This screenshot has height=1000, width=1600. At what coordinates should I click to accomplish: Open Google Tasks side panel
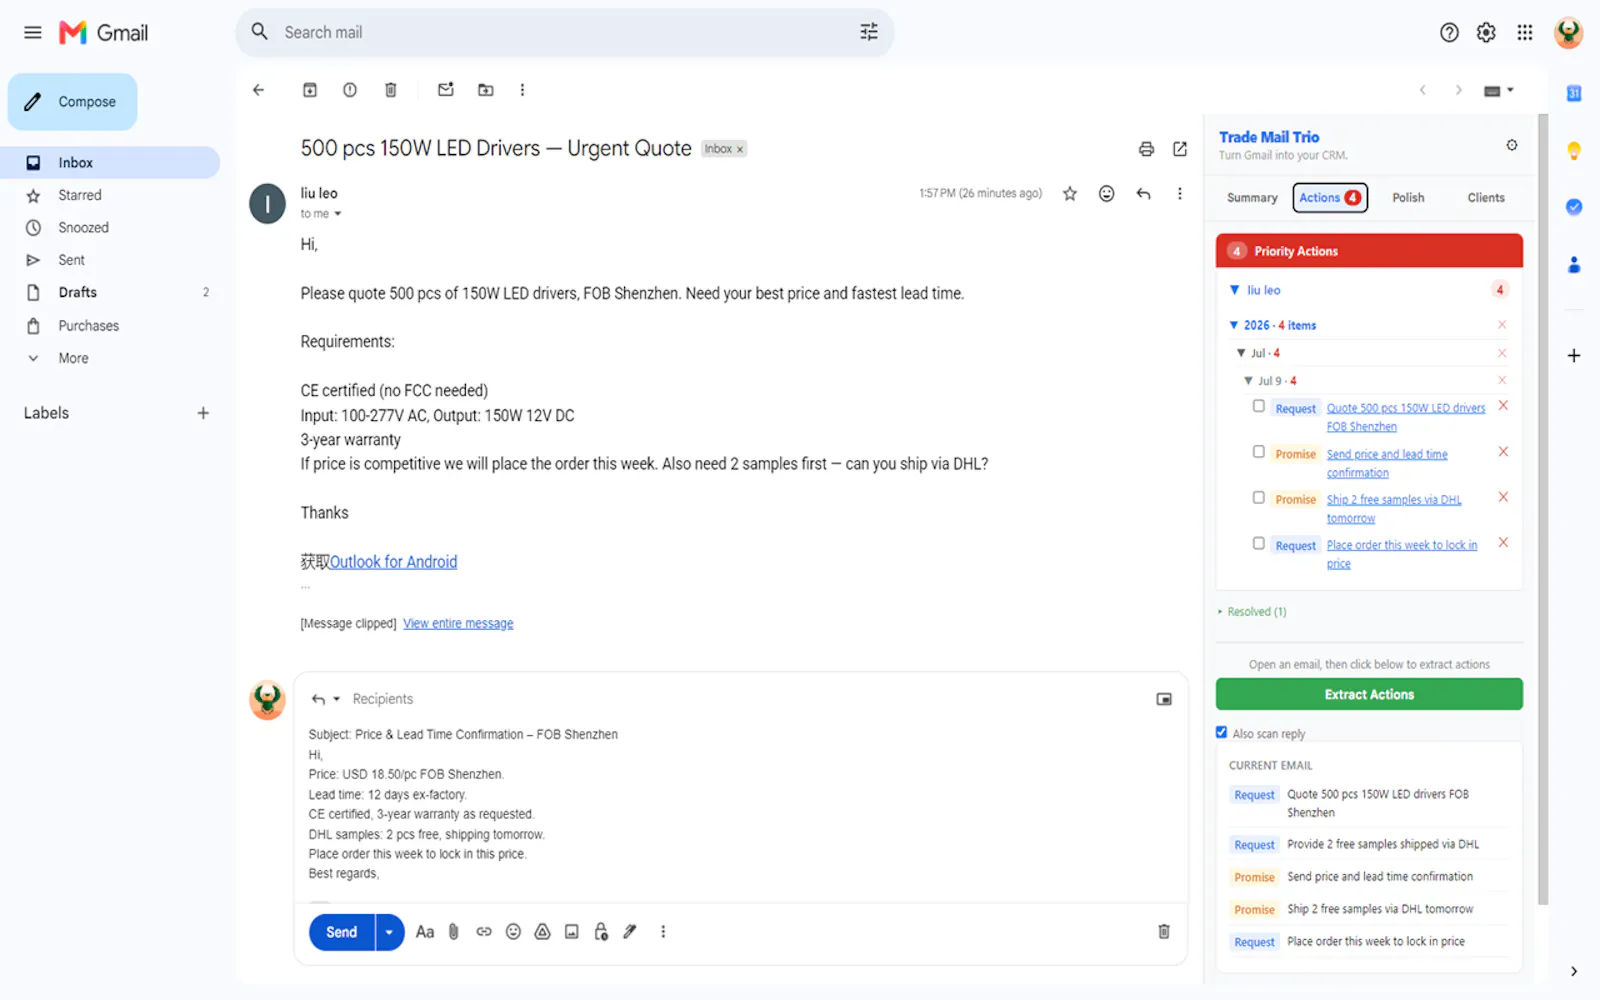point(1574,207)
